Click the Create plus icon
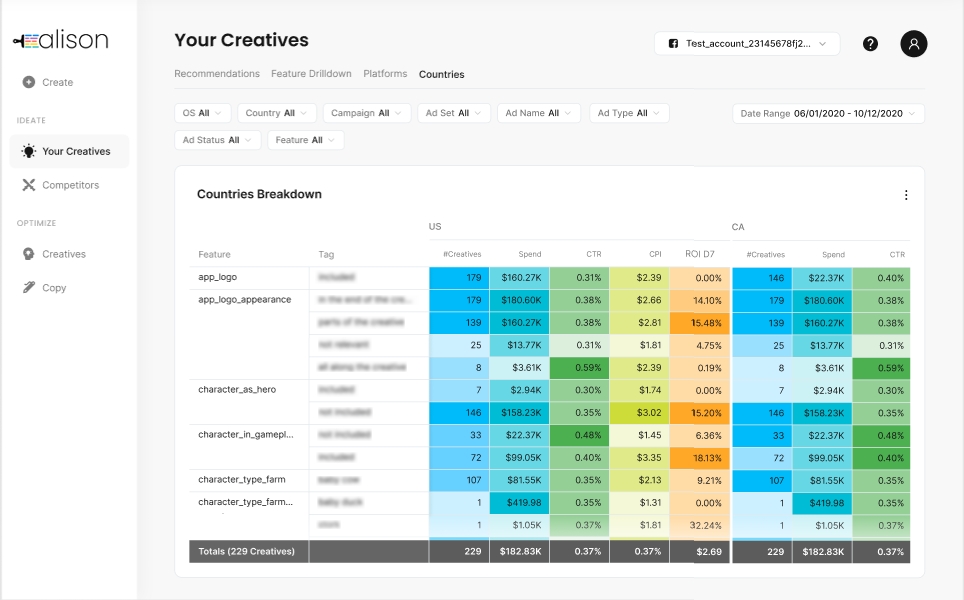Viewport: 964px width, 600px height. point(29,82)
